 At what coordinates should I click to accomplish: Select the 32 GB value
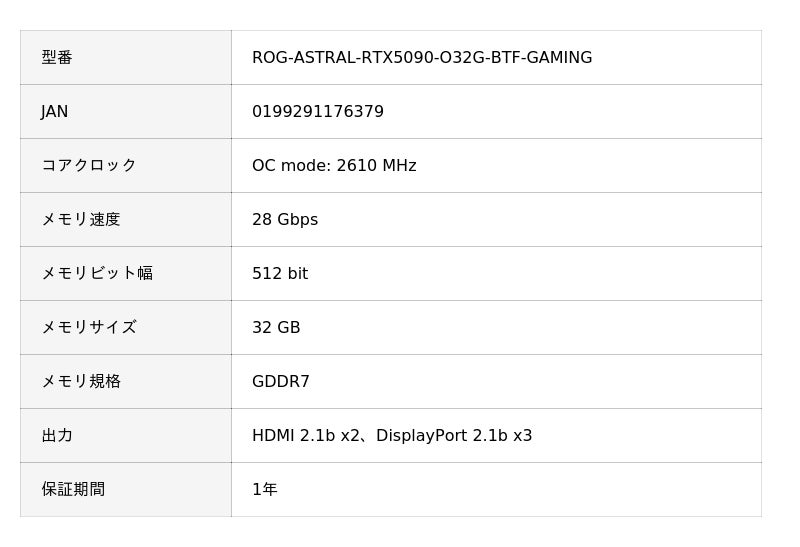click(x=276, y=328)
